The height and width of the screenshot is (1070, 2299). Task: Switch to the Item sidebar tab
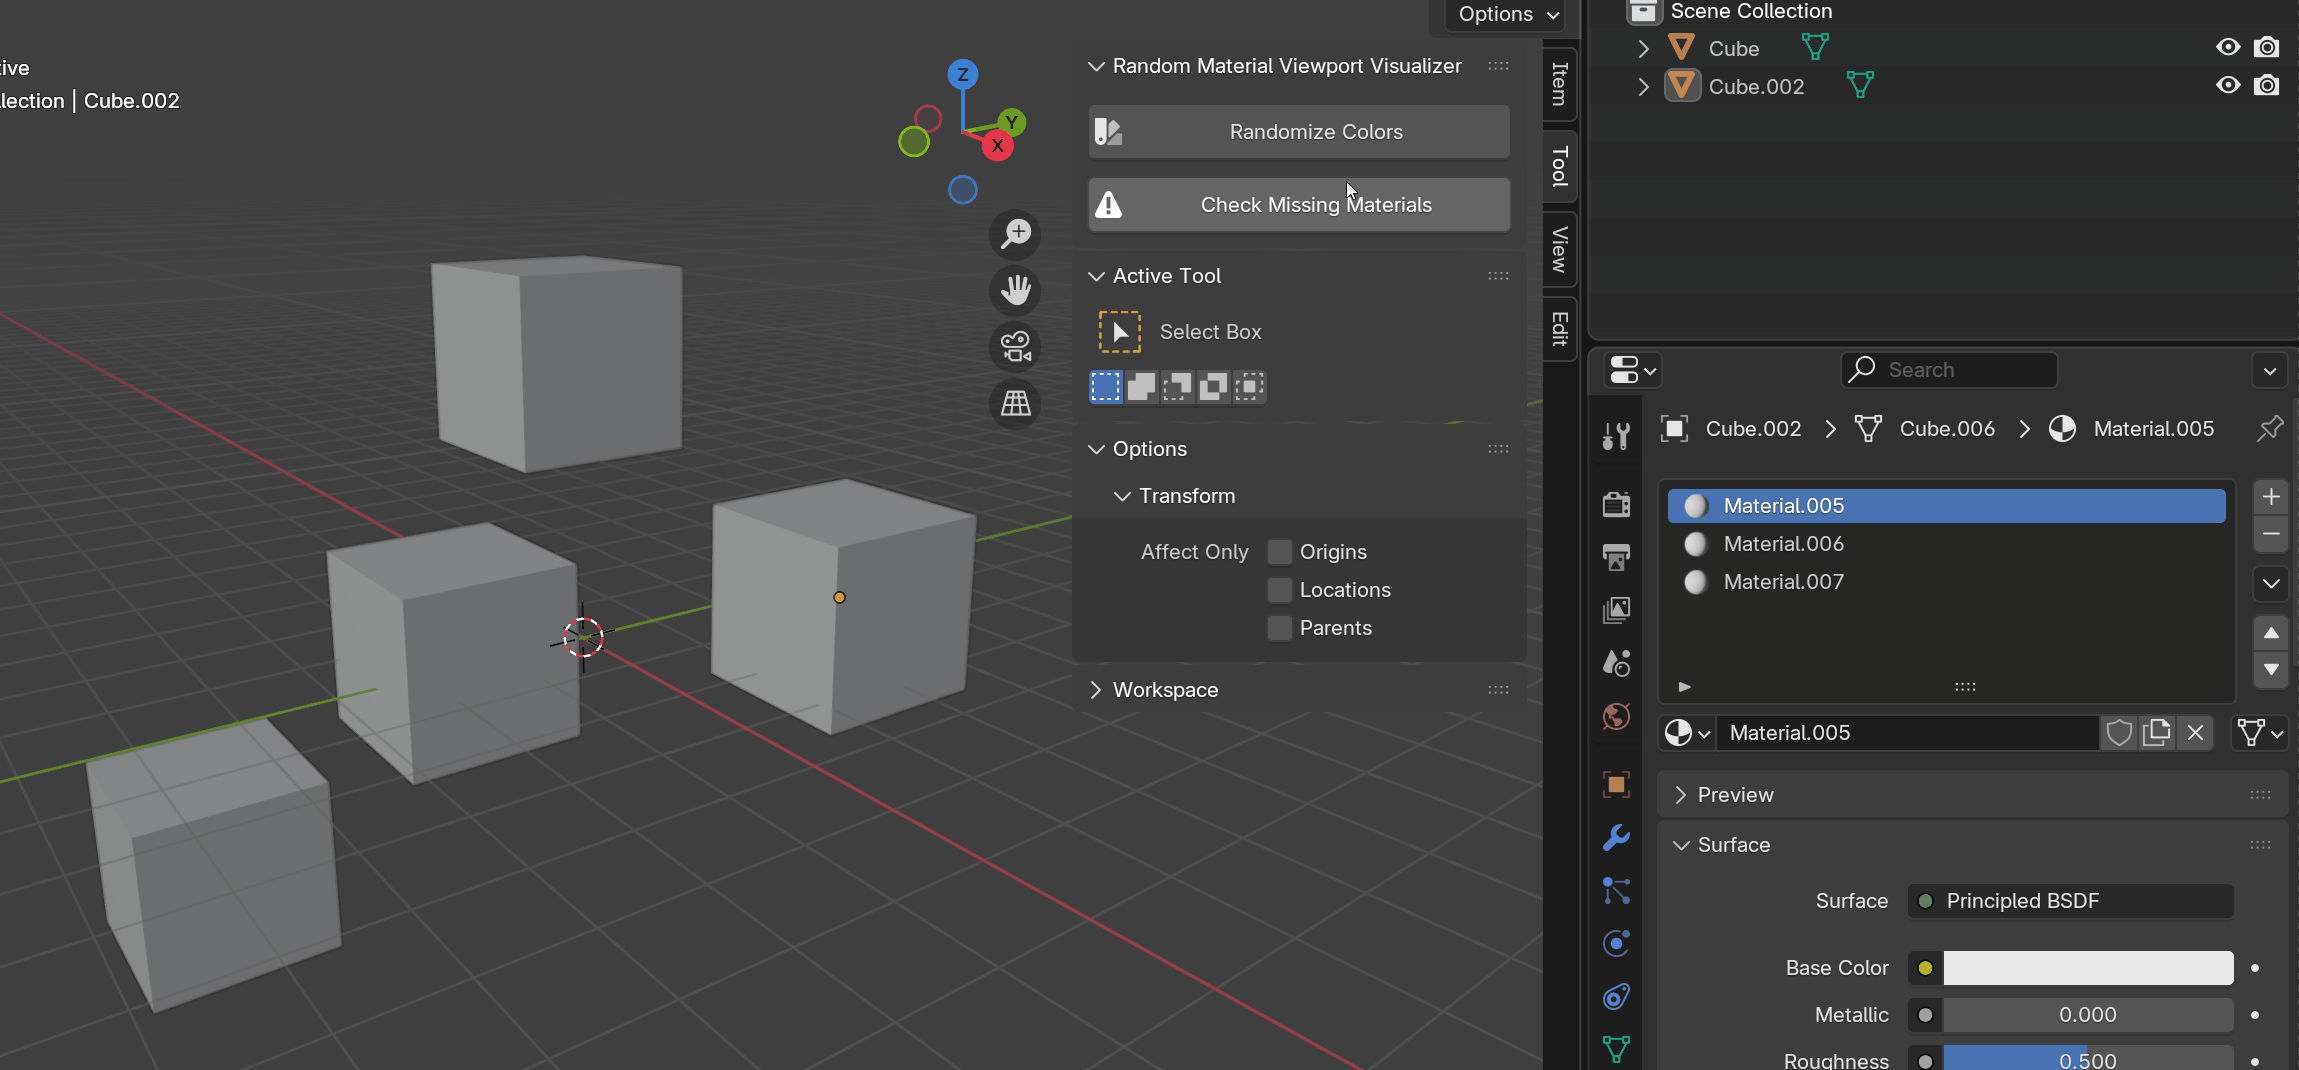(1559, 84)
